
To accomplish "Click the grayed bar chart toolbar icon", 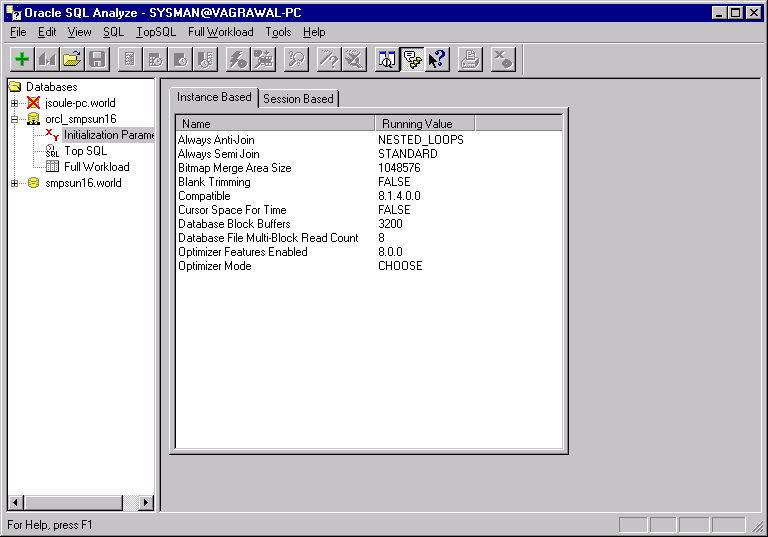I will tap(48, 59).
